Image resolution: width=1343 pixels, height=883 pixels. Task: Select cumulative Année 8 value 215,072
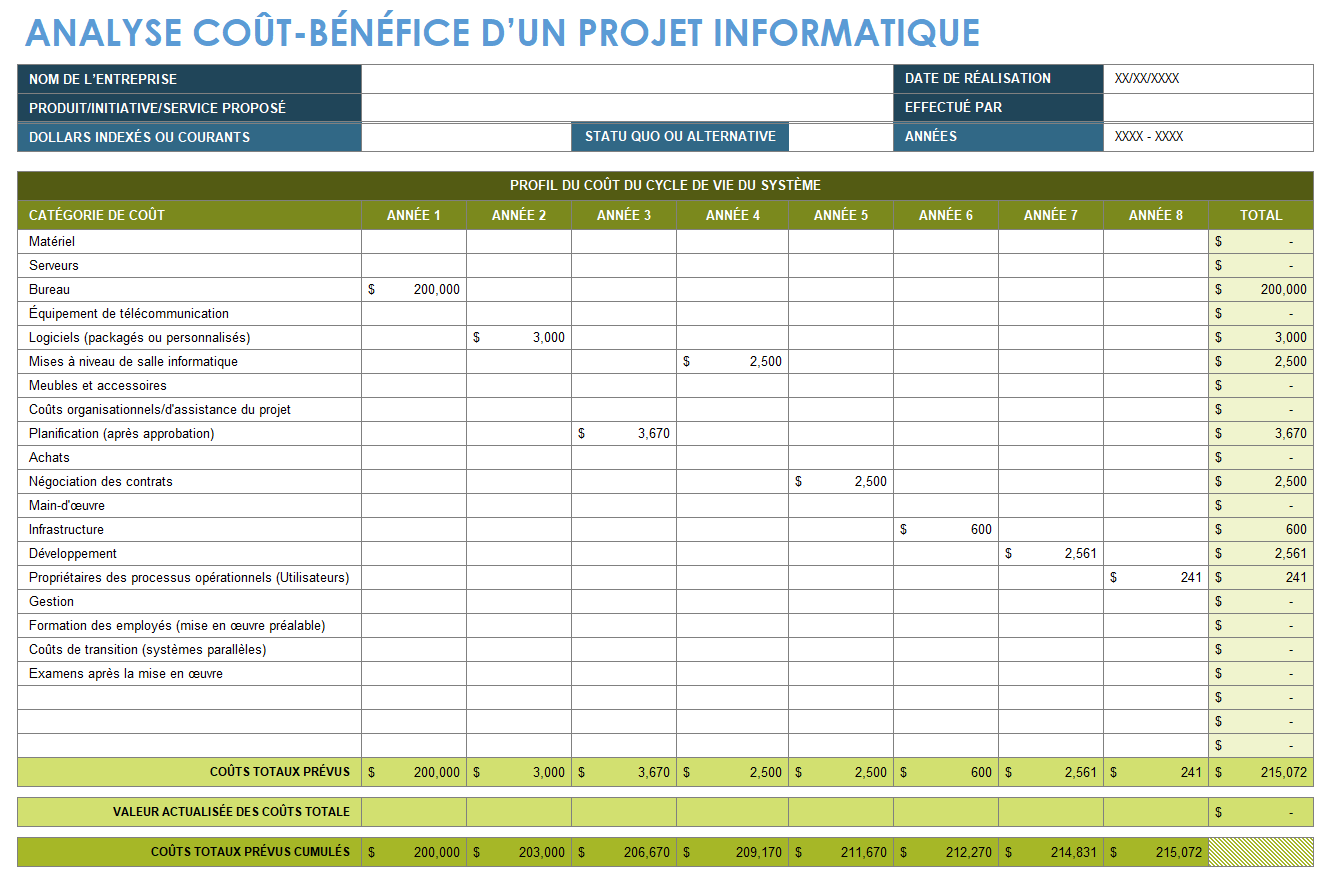click(x=1156, y=852)
